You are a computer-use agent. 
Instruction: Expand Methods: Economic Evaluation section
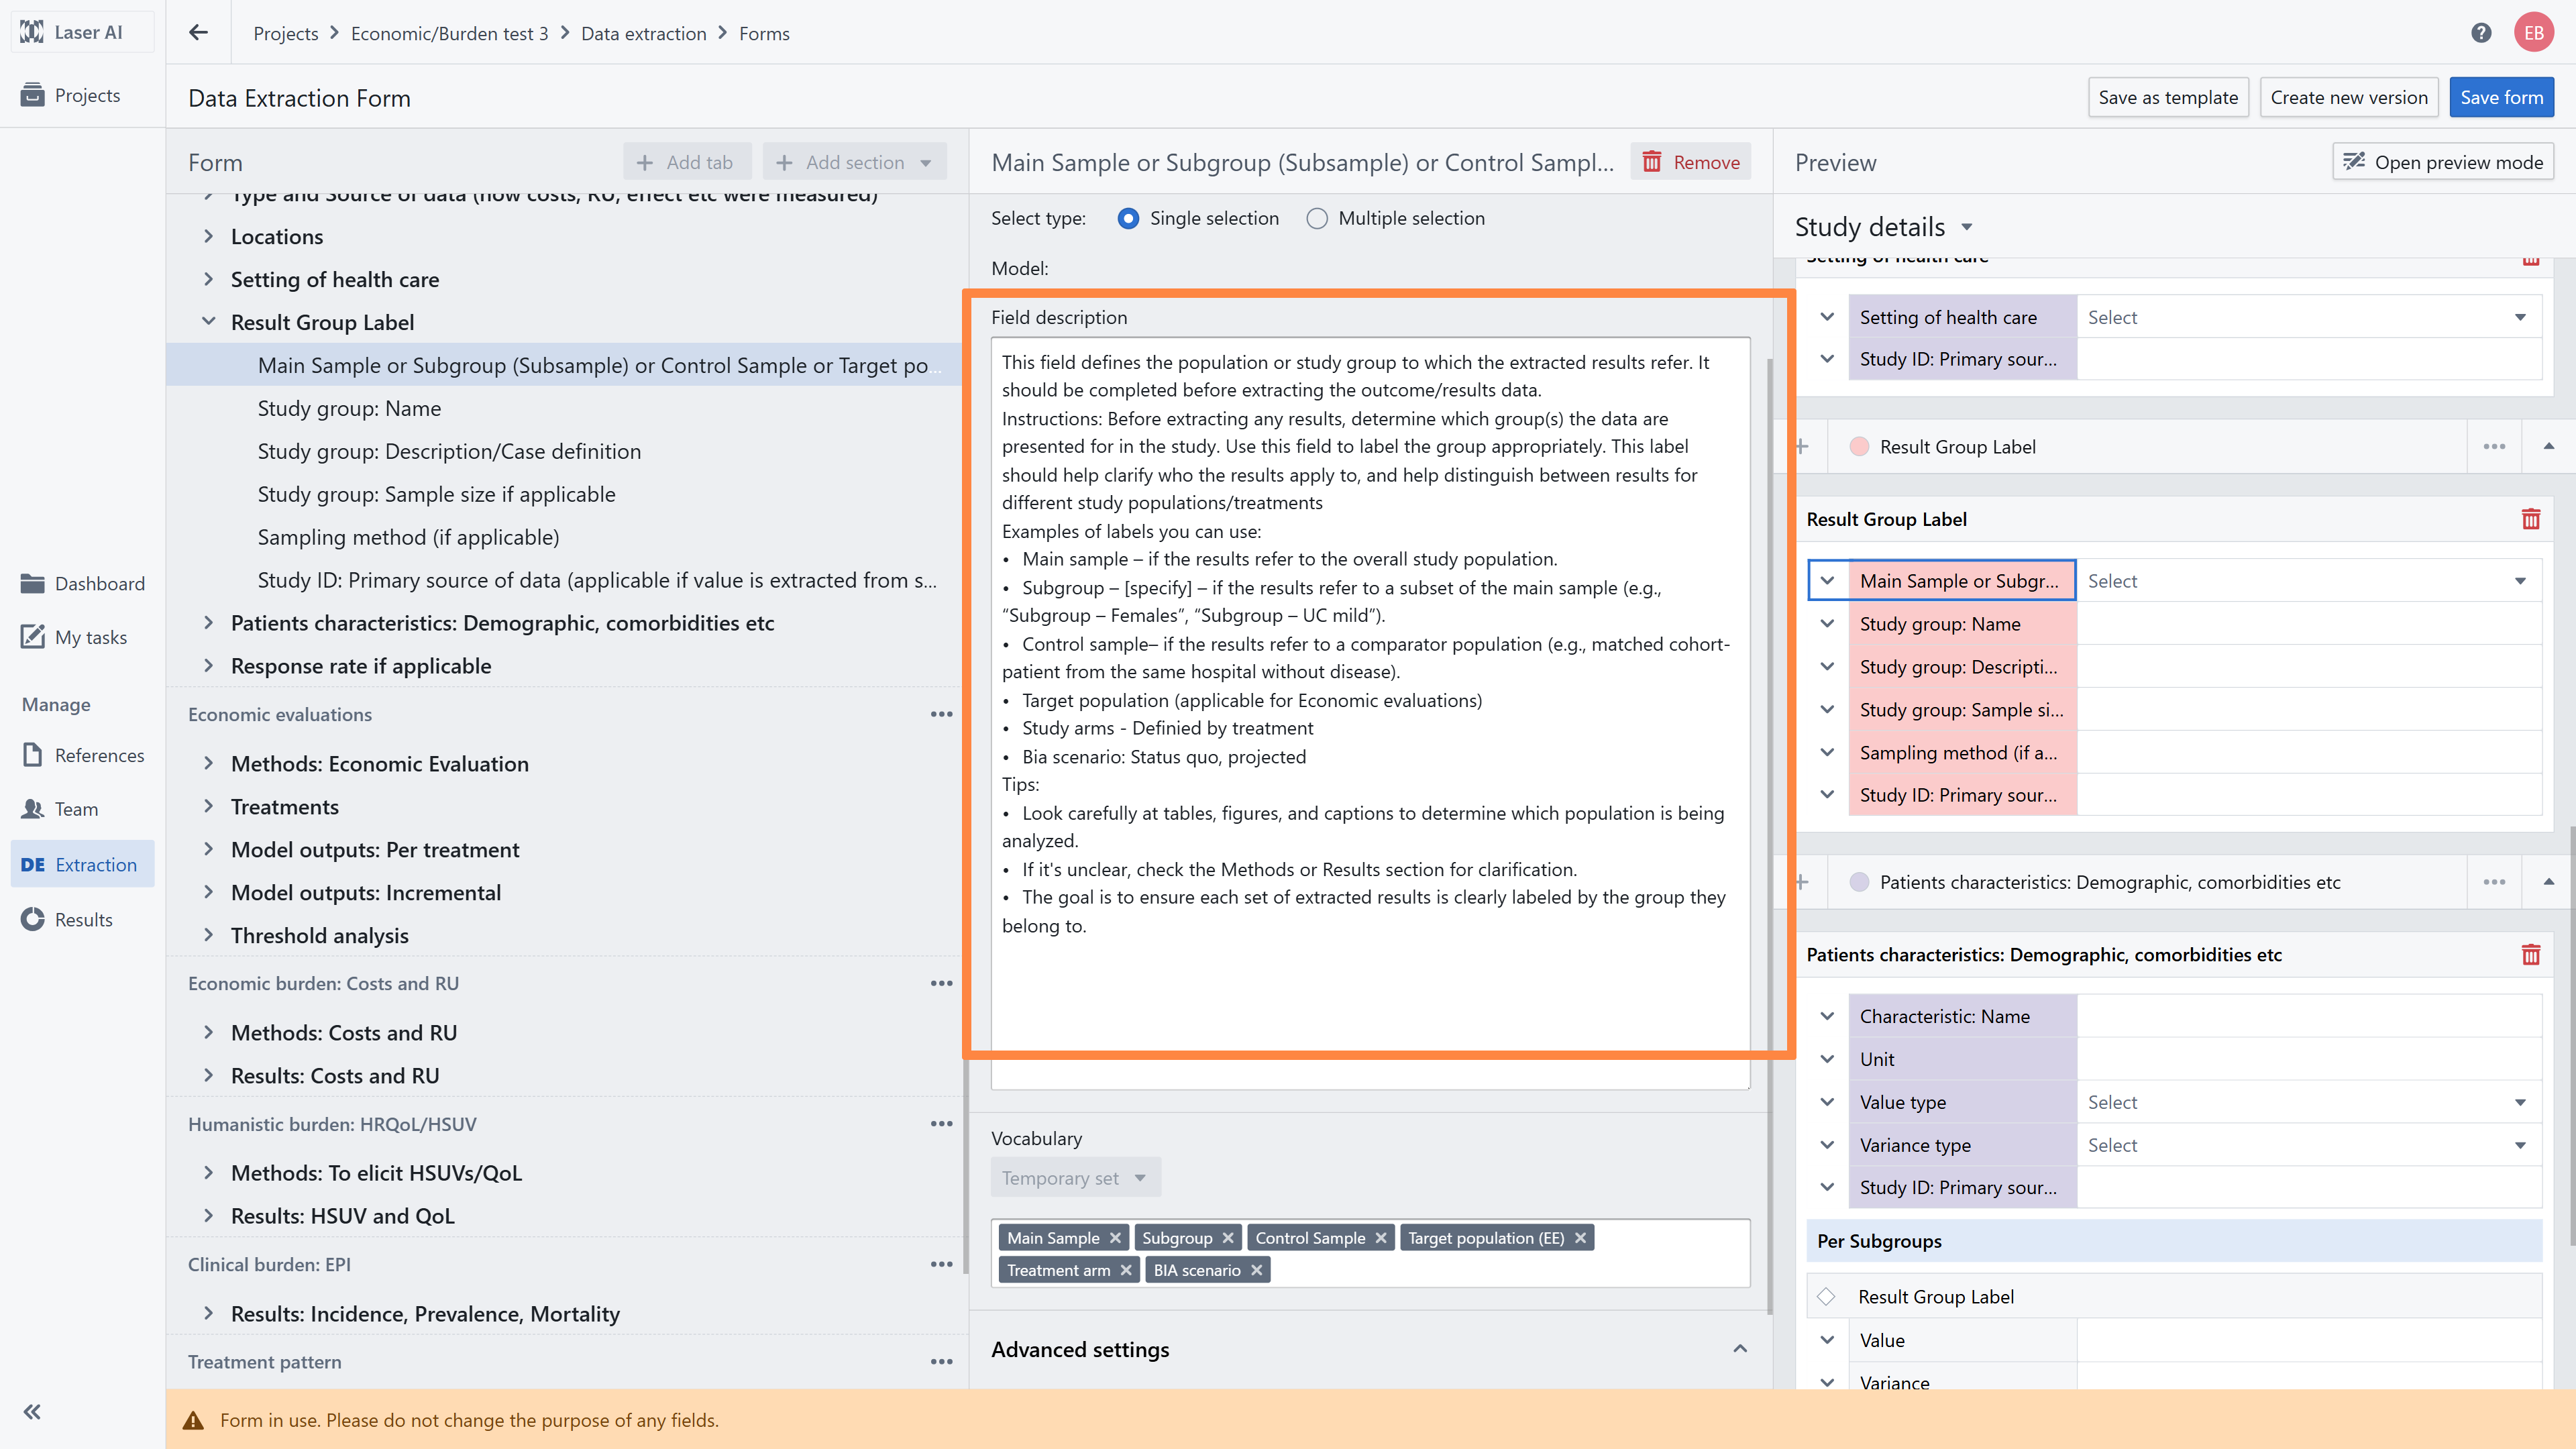point(208,763)
